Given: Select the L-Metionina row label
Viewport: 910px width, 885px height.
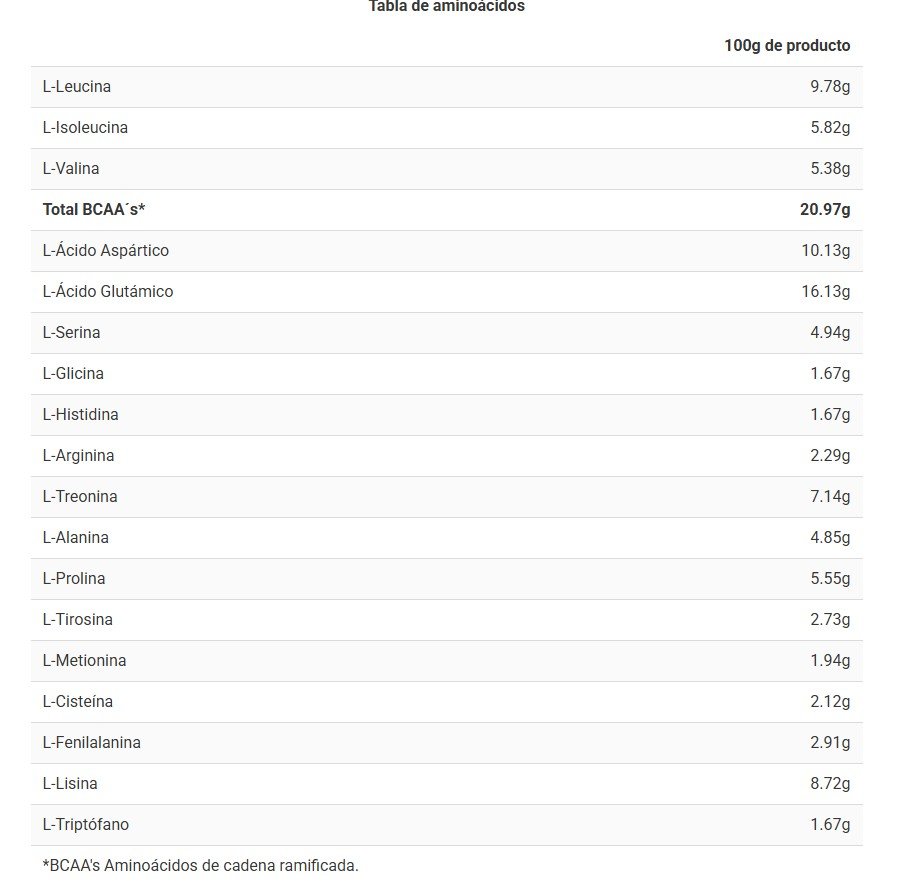Looking at the screenshot, I should pos(84,661).
